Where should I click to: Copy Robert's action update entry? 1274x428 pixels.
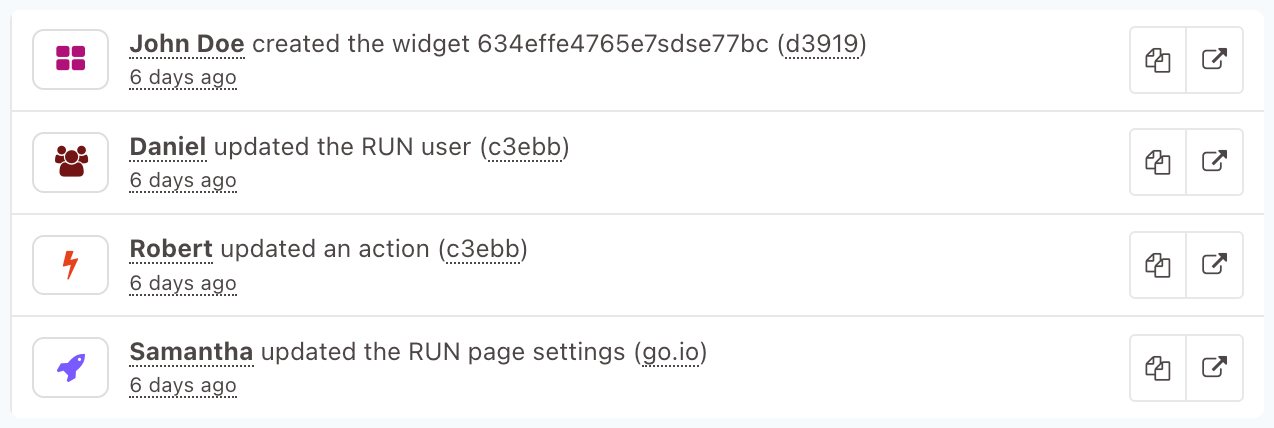point(1158,265)
